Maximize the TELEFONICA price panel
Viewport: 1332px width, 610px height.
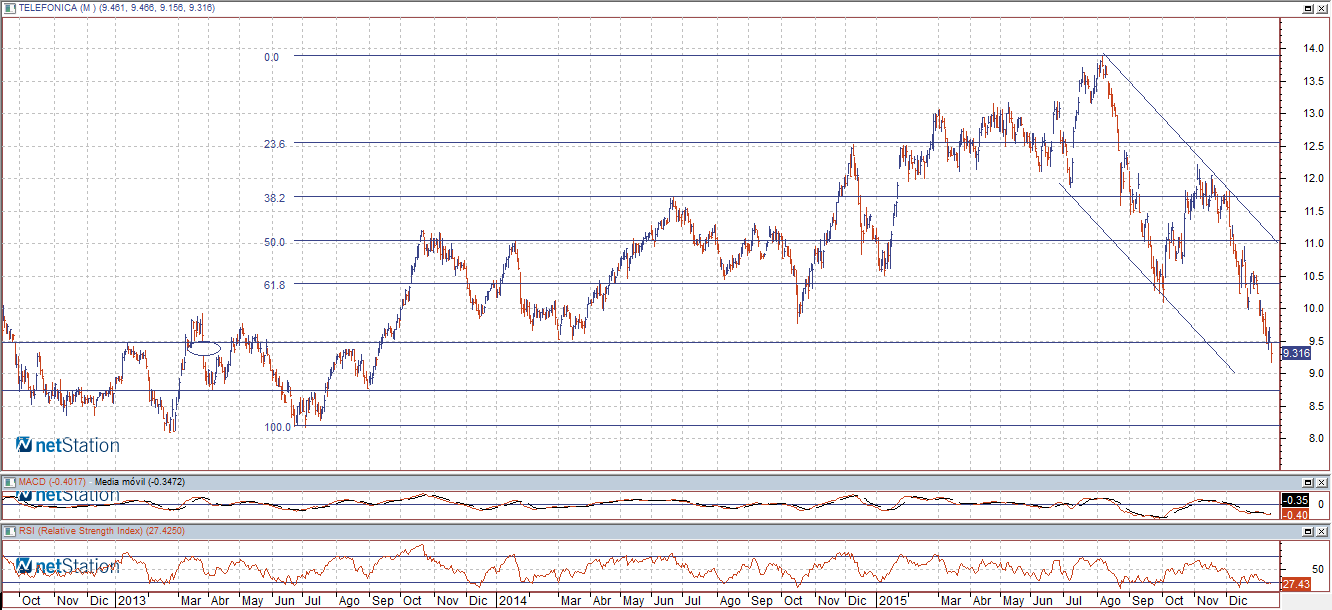click(1307, 8)
